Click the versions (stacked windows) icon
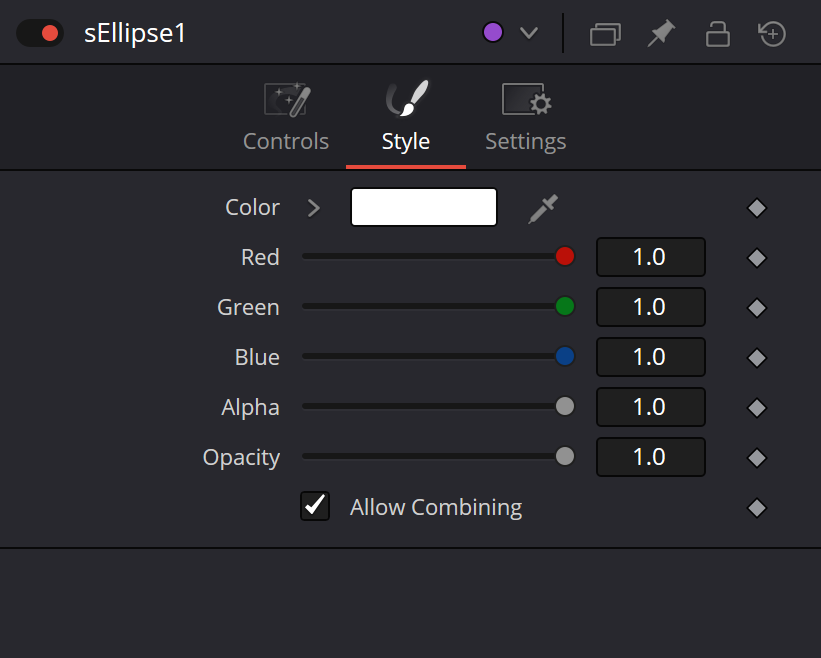The image size is (821, 658). (x=605, y=35)
